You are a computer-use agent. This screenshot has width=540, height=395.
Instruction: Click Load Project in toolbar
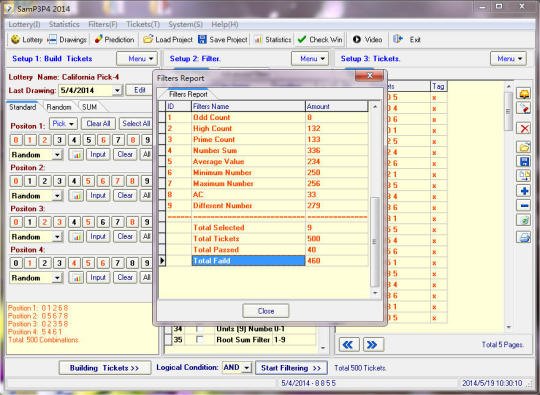(x=168, y=40)
